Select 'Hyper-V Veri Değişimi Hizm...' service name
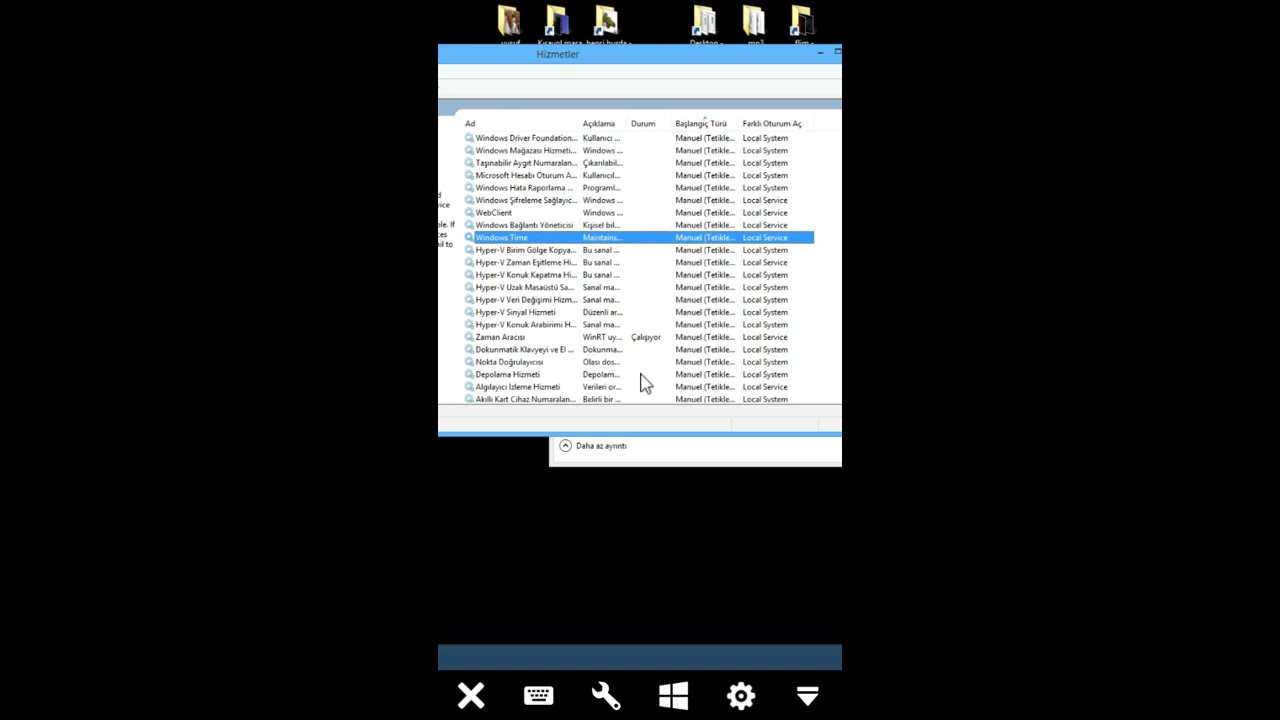The width and height of the screenshot is (1280, 720). [x=526, y=300]
